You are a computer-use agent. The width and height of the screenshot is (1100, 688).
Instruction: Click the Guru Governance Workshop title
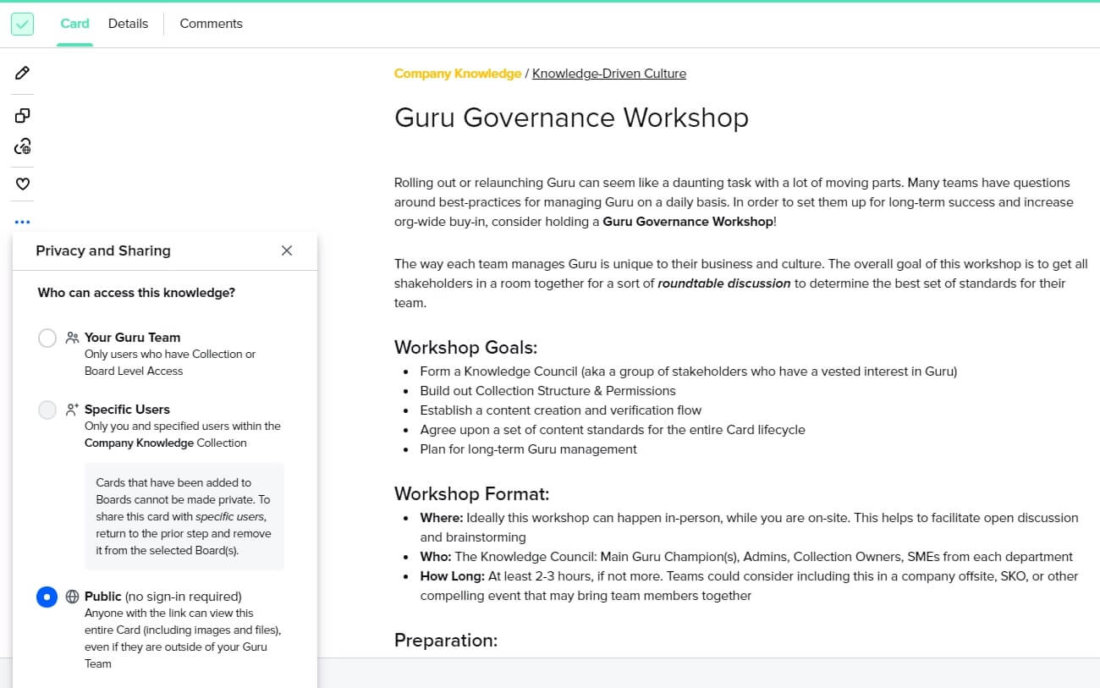tap(570, 118)
